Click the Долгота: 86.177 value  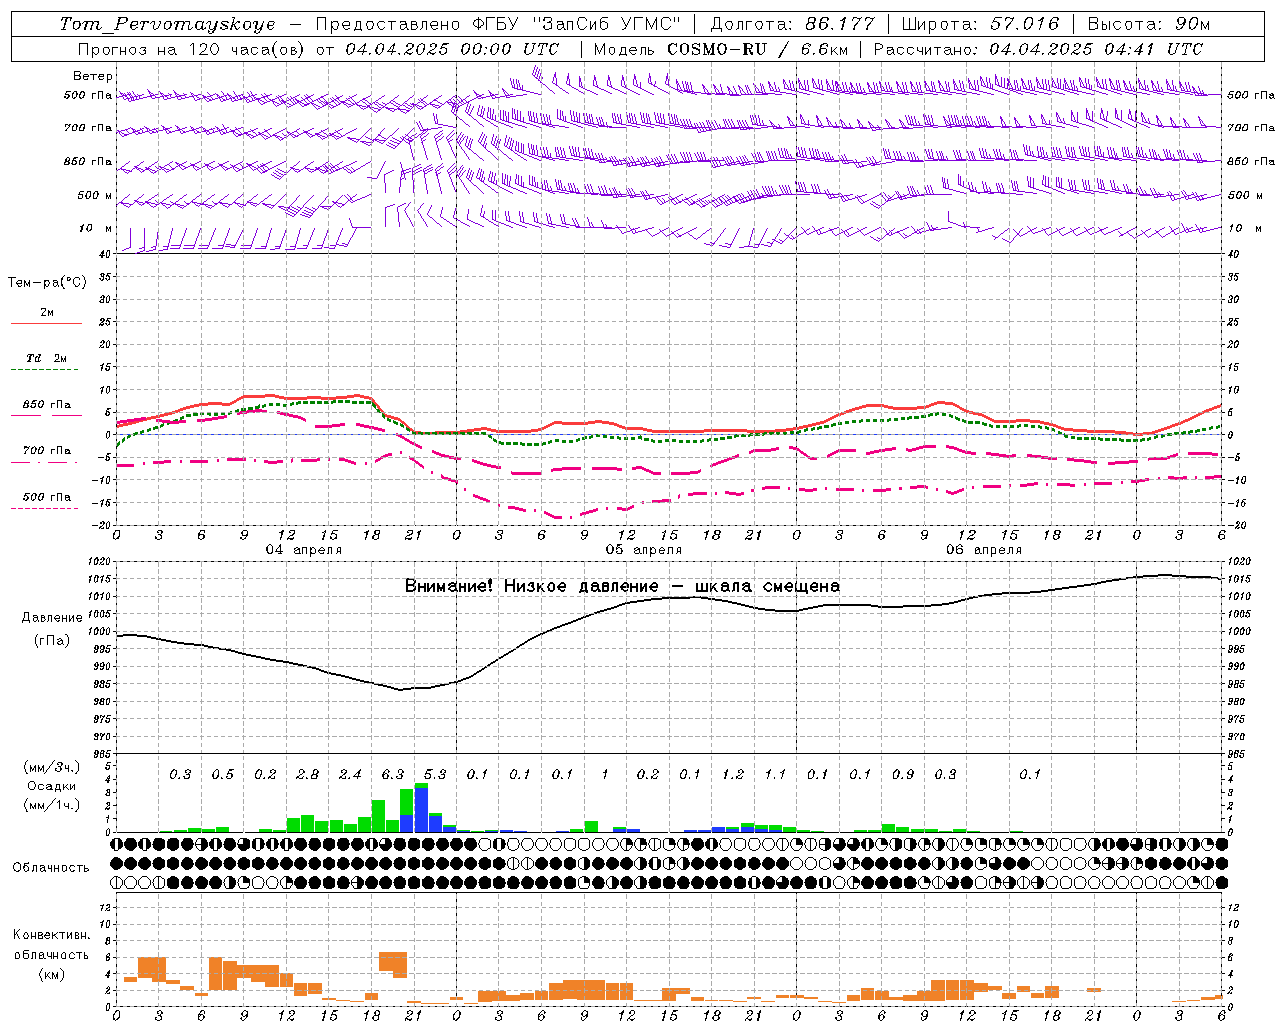(x=792, y=24)
